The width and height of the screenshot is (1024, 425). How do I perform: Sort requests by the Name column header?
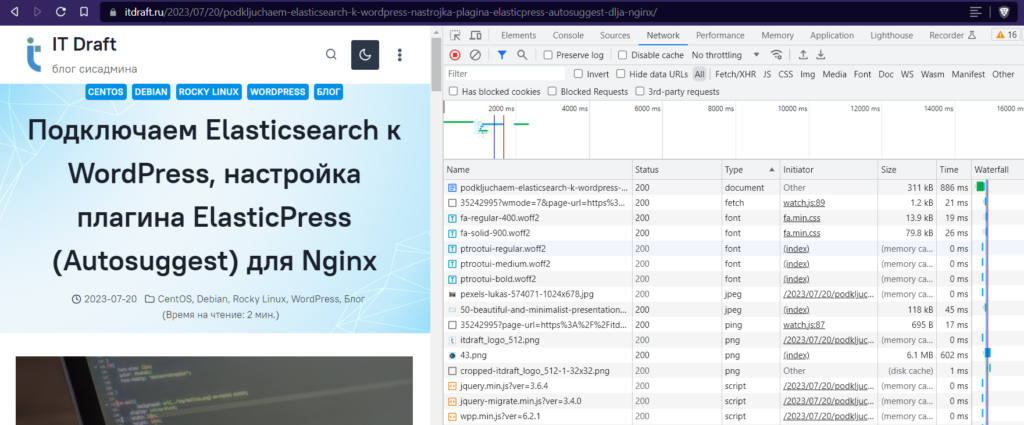pos(538,170)
